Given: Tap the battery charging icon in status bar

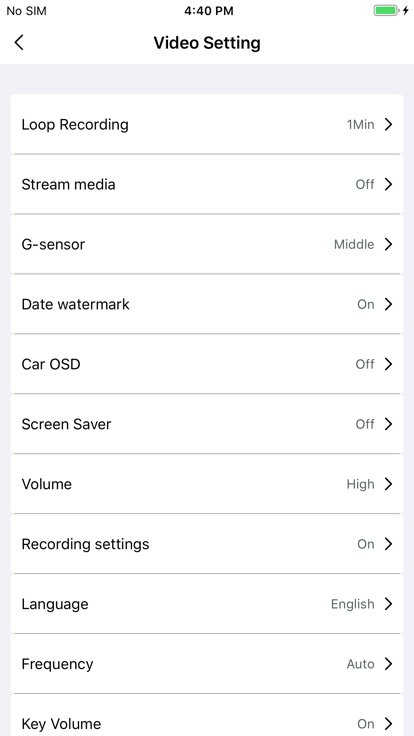Looking at the screenshot, I should (x=391, y=10).
